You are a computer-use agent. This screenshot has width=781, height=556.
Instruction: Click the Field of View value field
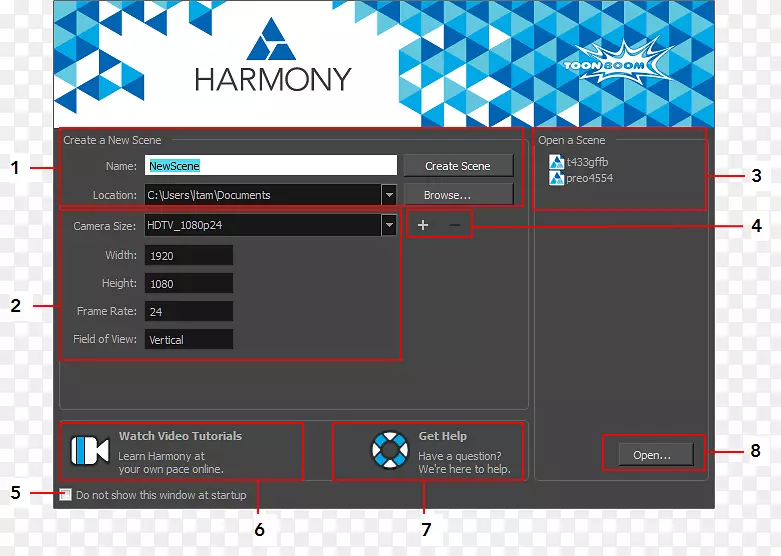tap(189, 339)
